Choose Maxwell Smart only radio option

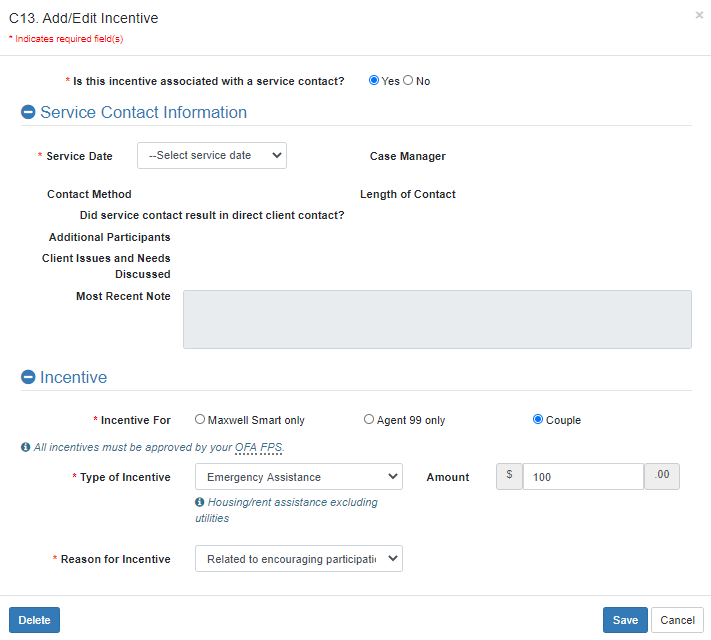coord(200,420)
